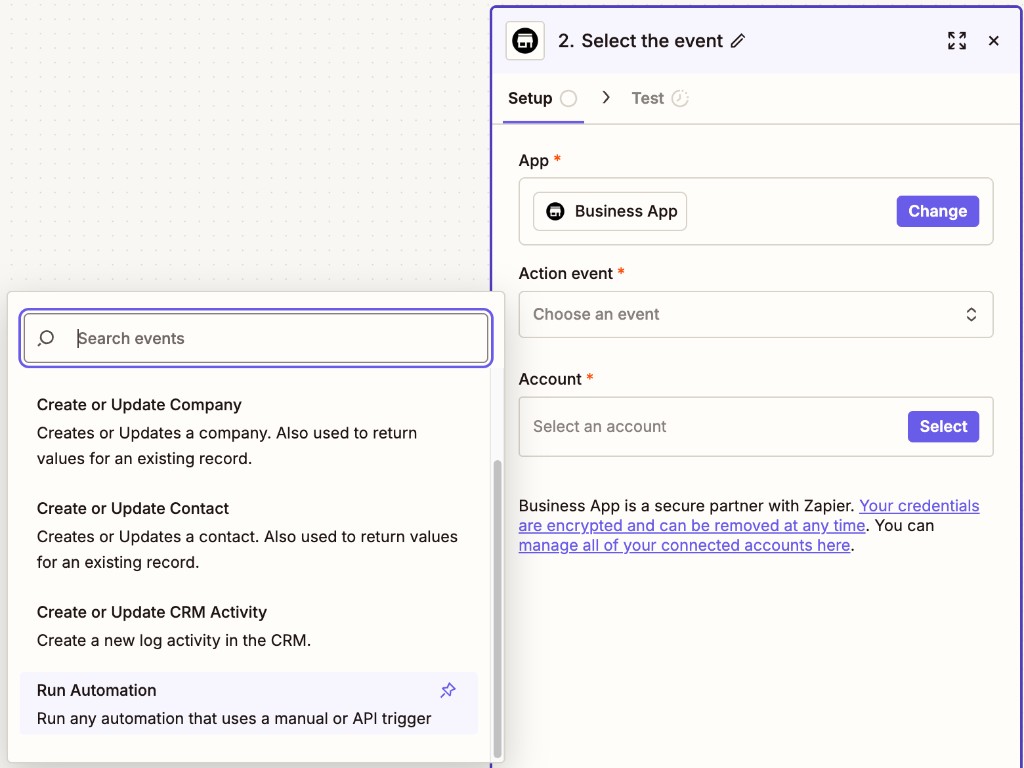
Task: Switch to the Test tab
Action: point(647,98)
